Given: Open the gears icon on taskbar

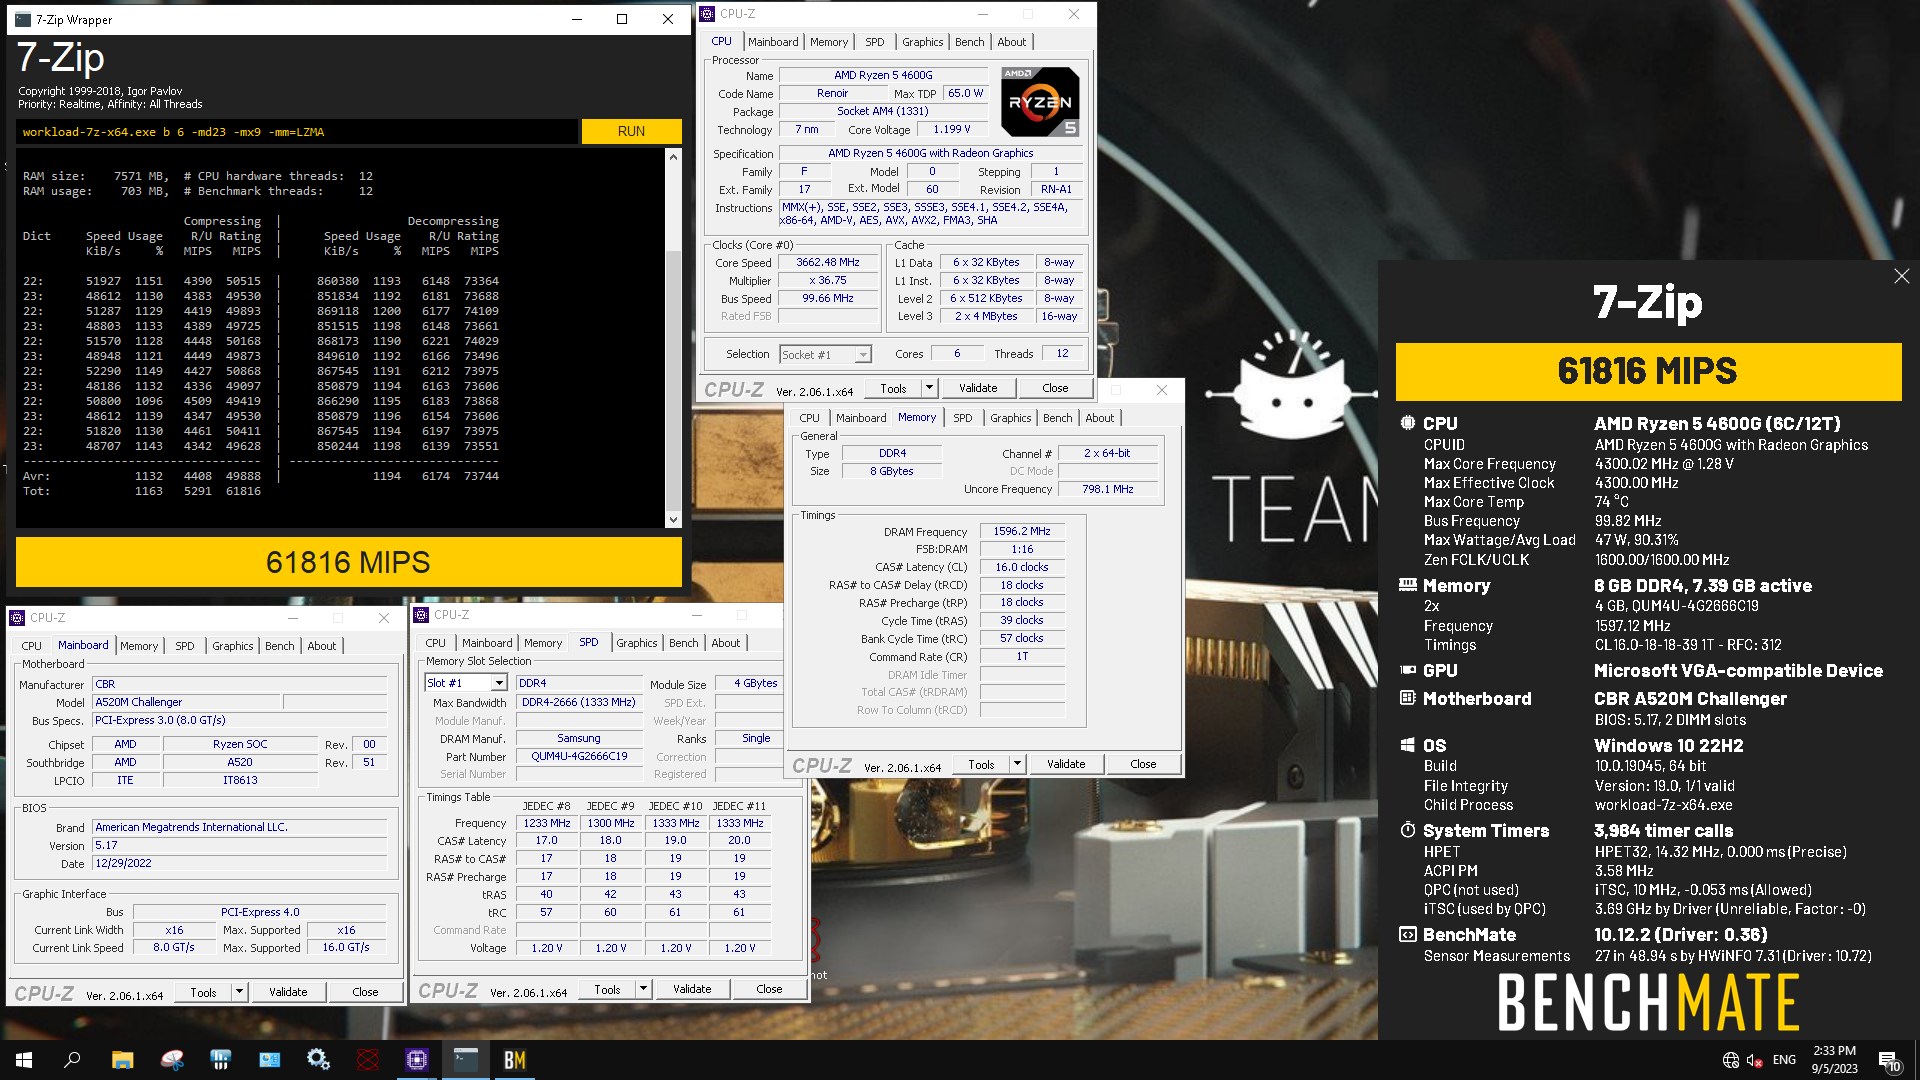Looking at the screenshot, I should 319,1060.
